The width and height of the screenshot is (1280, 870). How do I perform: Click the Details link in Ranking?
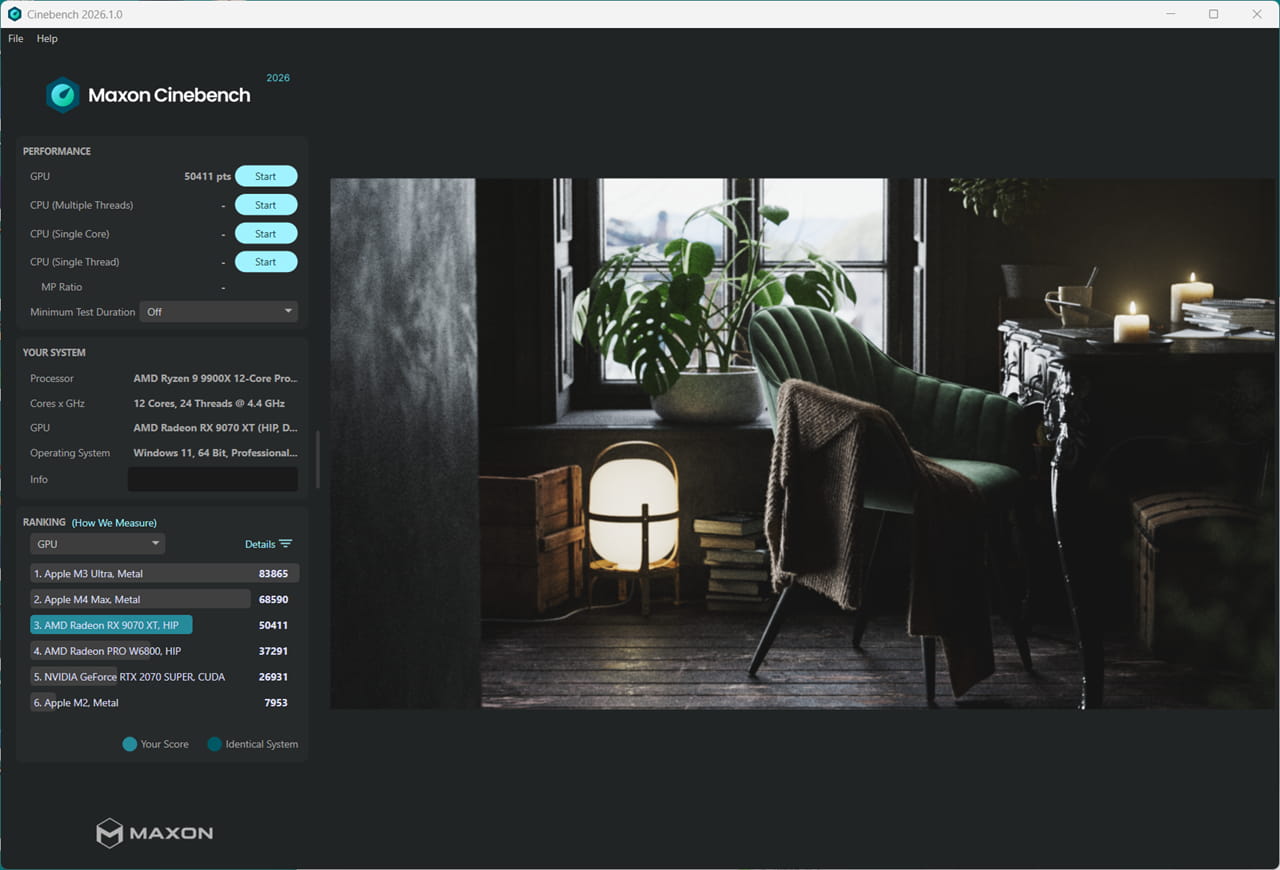coord(260,544)
